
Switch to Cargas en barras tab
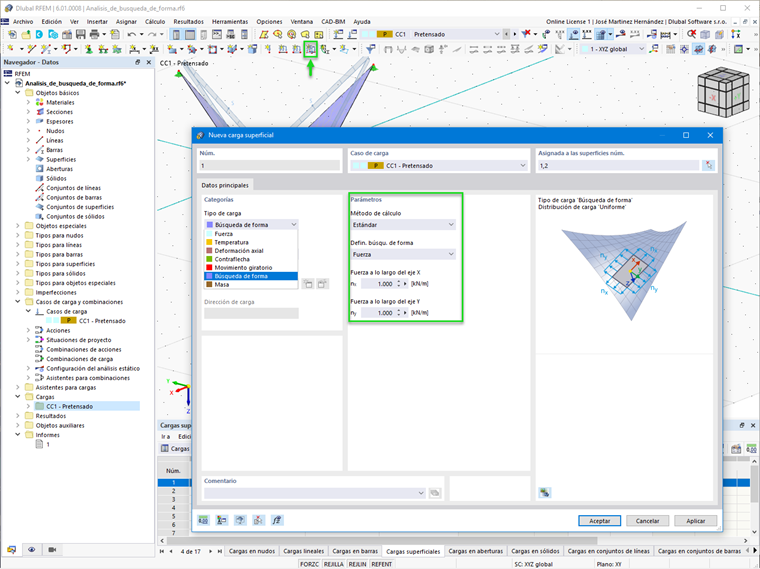[x=355, y=551]
